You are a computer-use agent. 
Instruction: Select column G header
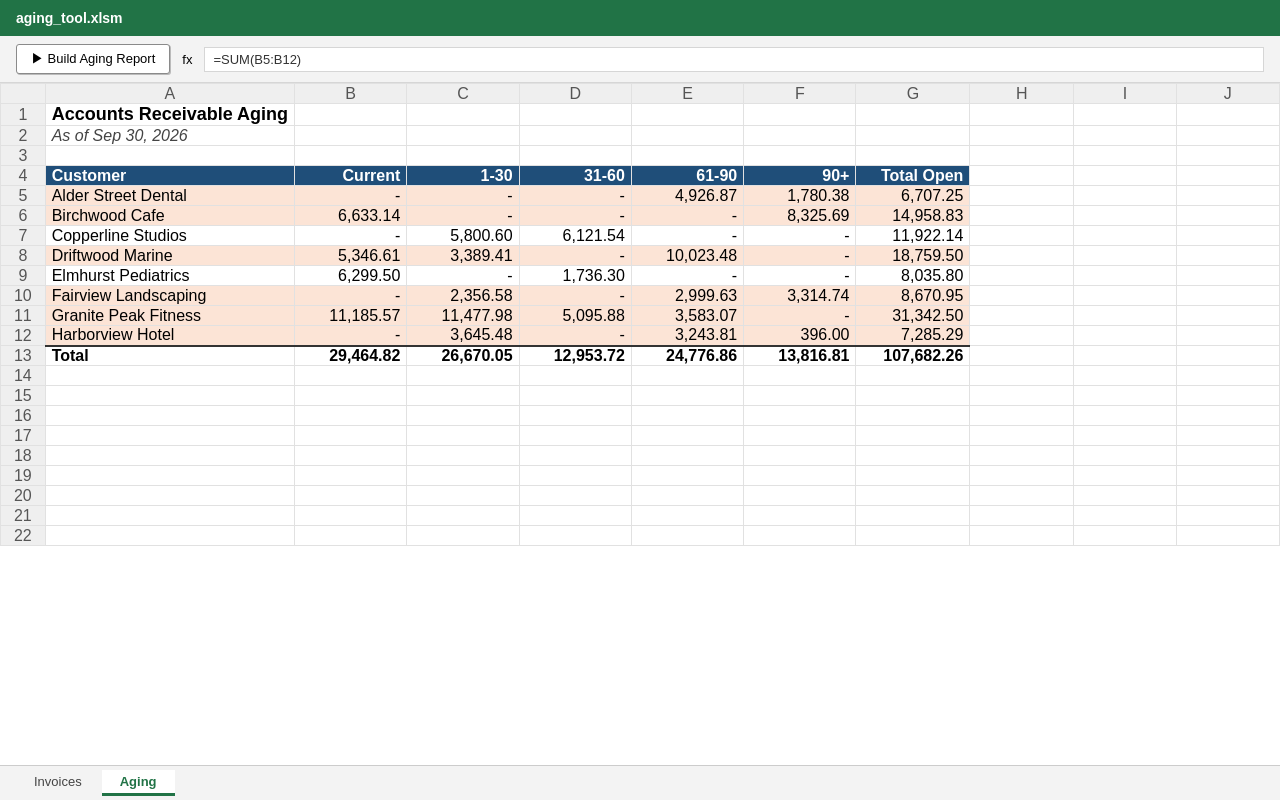tap(912, 94)
